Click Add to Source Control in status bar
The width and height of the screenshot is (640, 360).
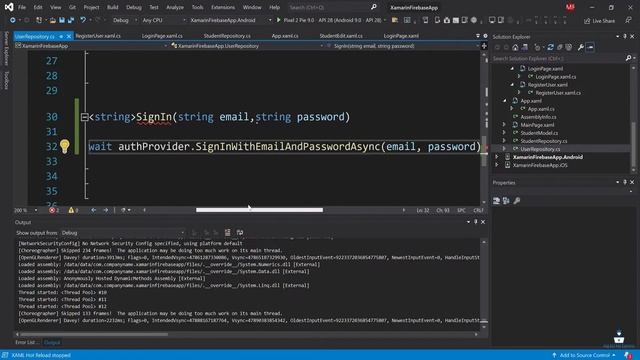point(584,355)
